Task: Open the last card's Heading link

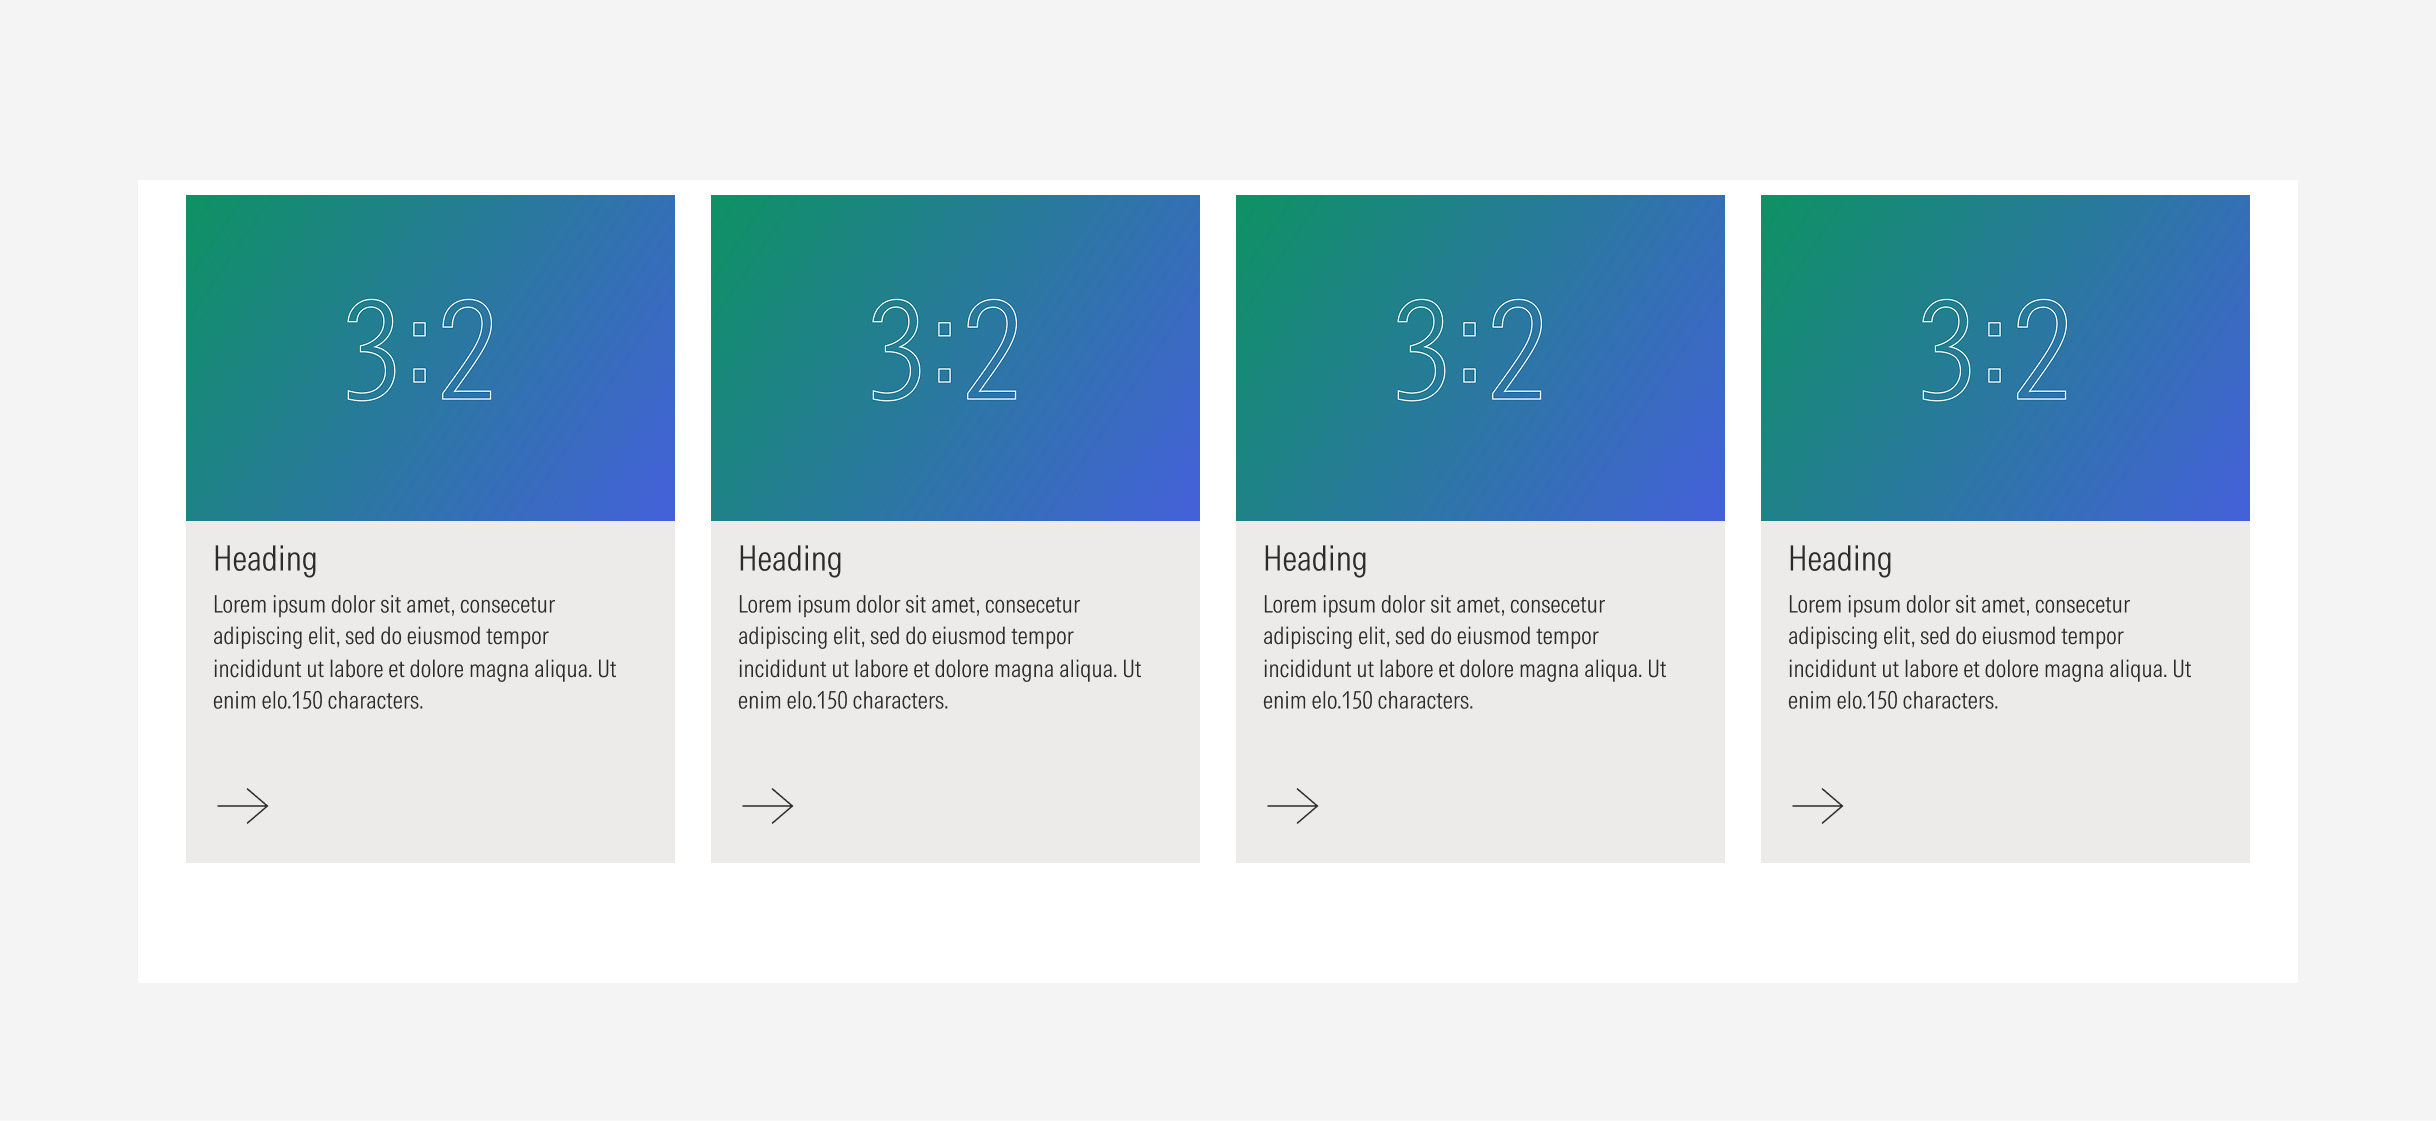Action: (x=1840, y=559)
